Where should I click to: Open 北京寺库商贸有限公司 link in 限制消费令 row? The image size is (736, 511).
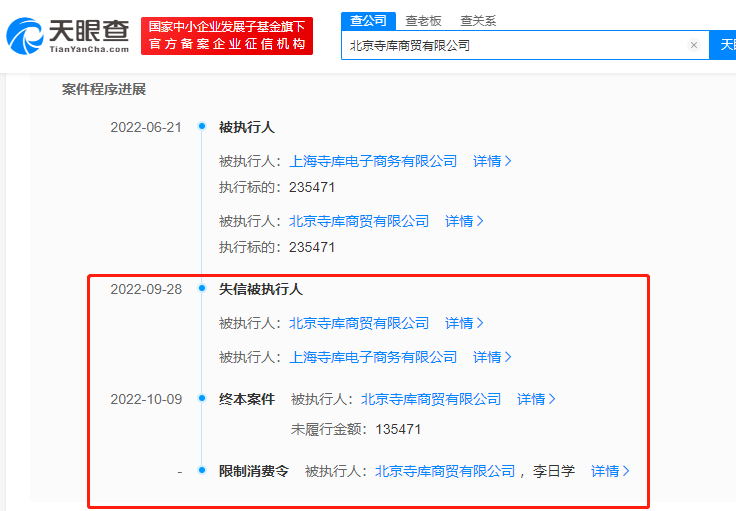point(445,471)
